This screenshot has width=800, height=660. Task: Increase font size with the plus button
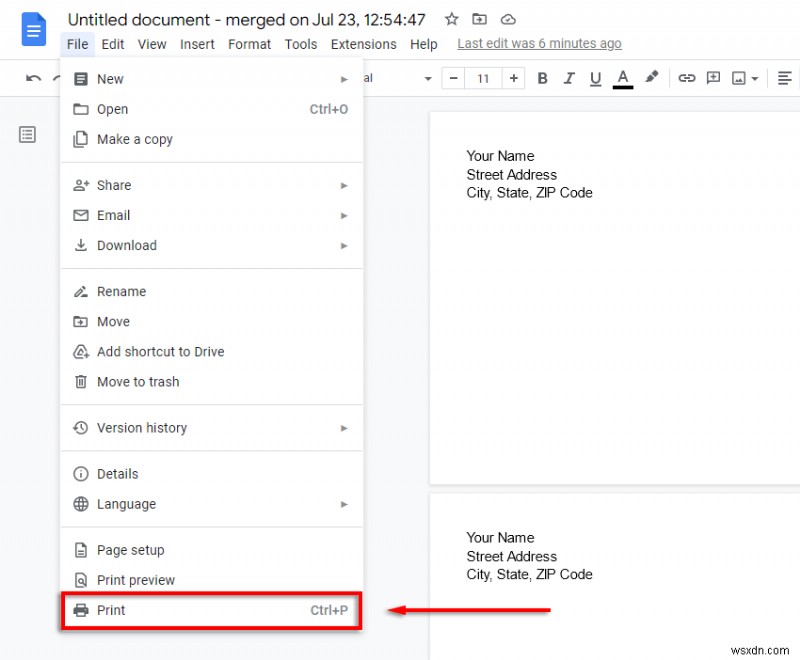tap(514, 77)
